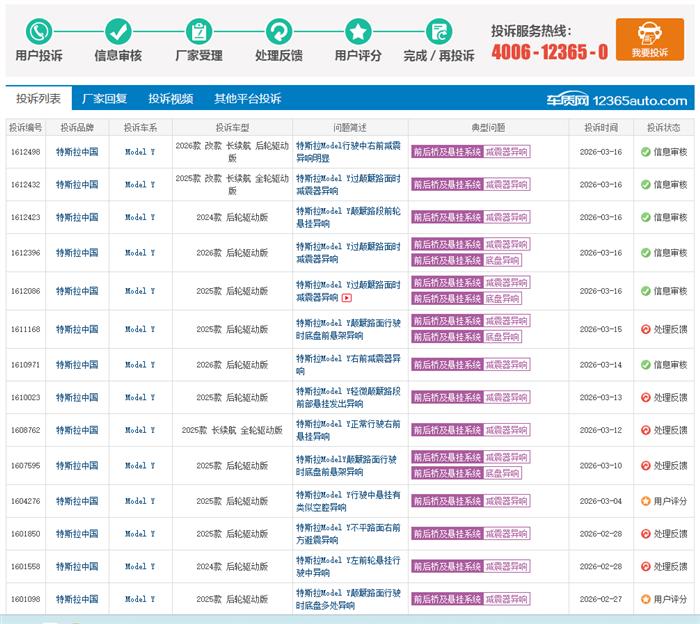700x624 pixels.
Task: Open the 投诉视频 tab
Action: pyautogui.click(x=170, y=99)
